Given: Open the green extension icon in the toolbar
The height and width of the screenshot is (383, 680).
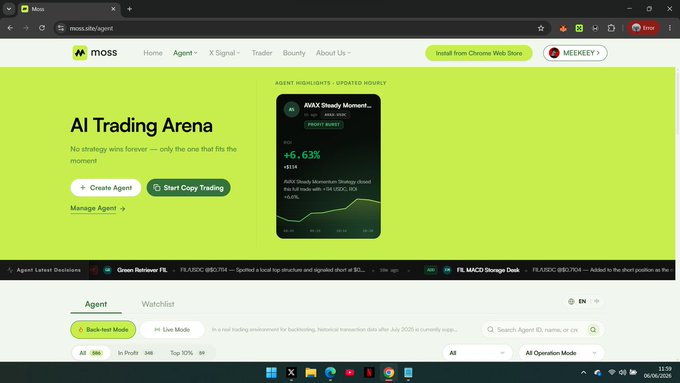Looking at the screenshot, I should coord(579,28).
